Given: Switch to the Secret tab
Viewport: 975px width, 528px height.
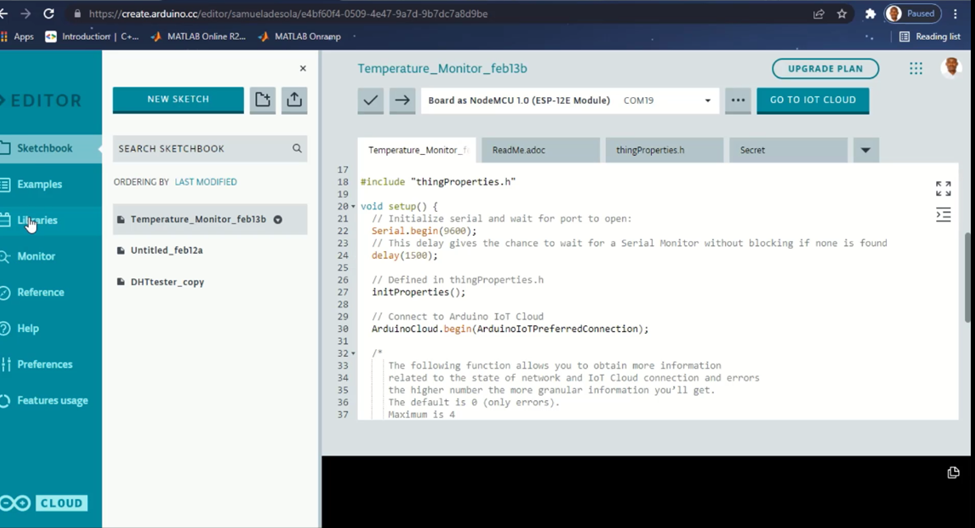Looking at the screenshot, I should click(788, 150).
